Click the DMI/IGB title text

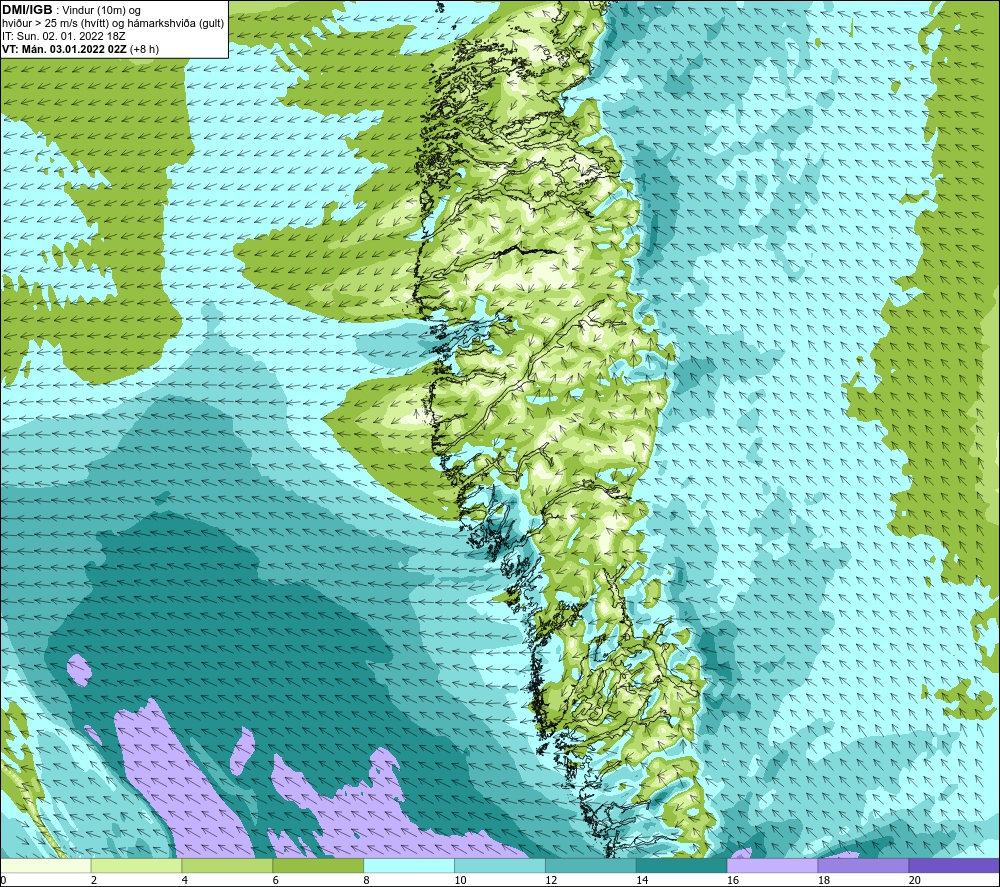(27, 10)
